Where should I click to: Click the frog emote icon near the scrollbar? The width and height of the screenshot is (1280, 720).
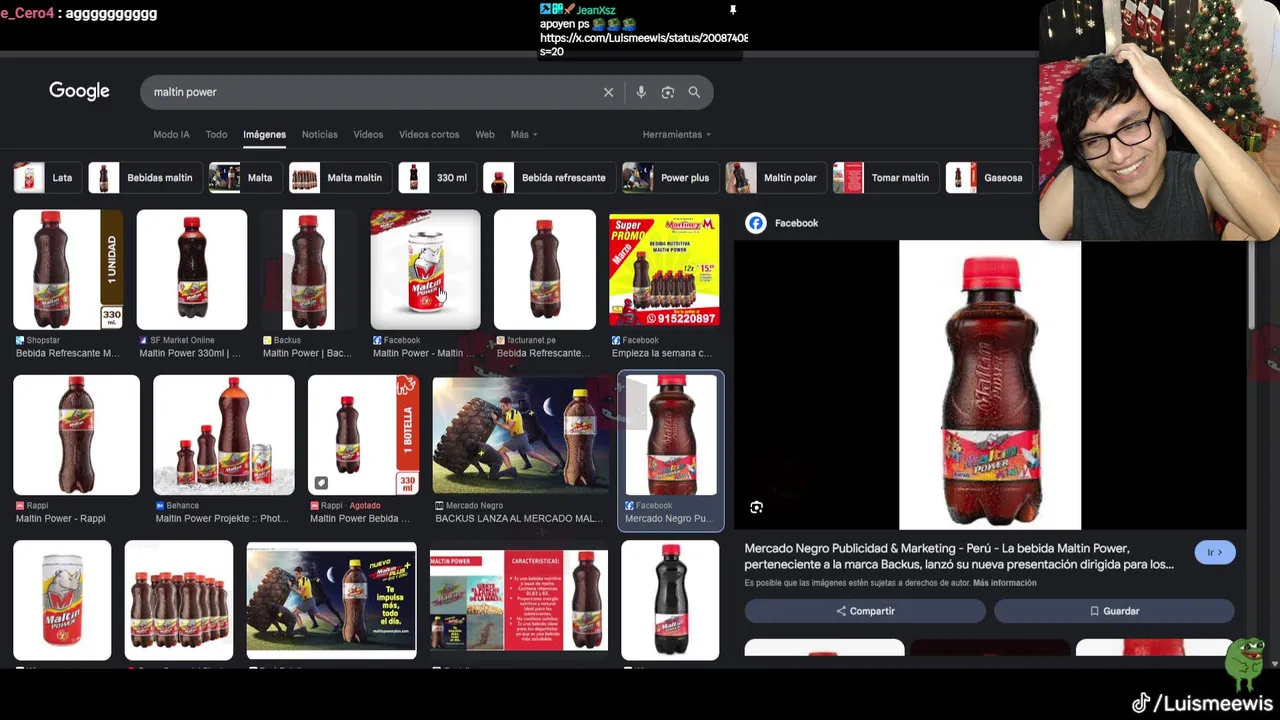(1245, 665)
